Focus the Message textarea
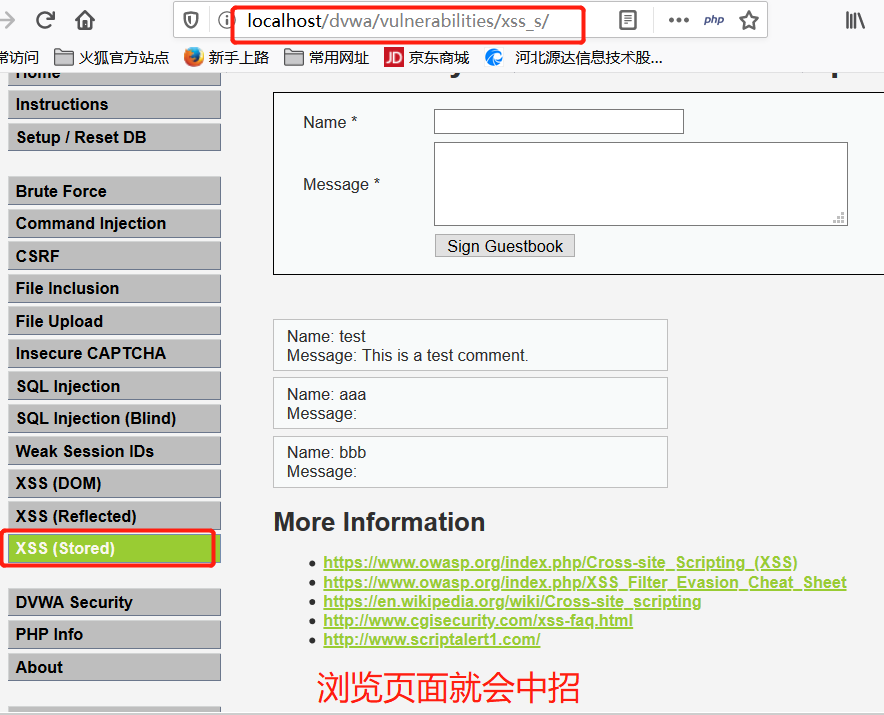This screenshot has width=884, height=715. click(x=640, y=184)
